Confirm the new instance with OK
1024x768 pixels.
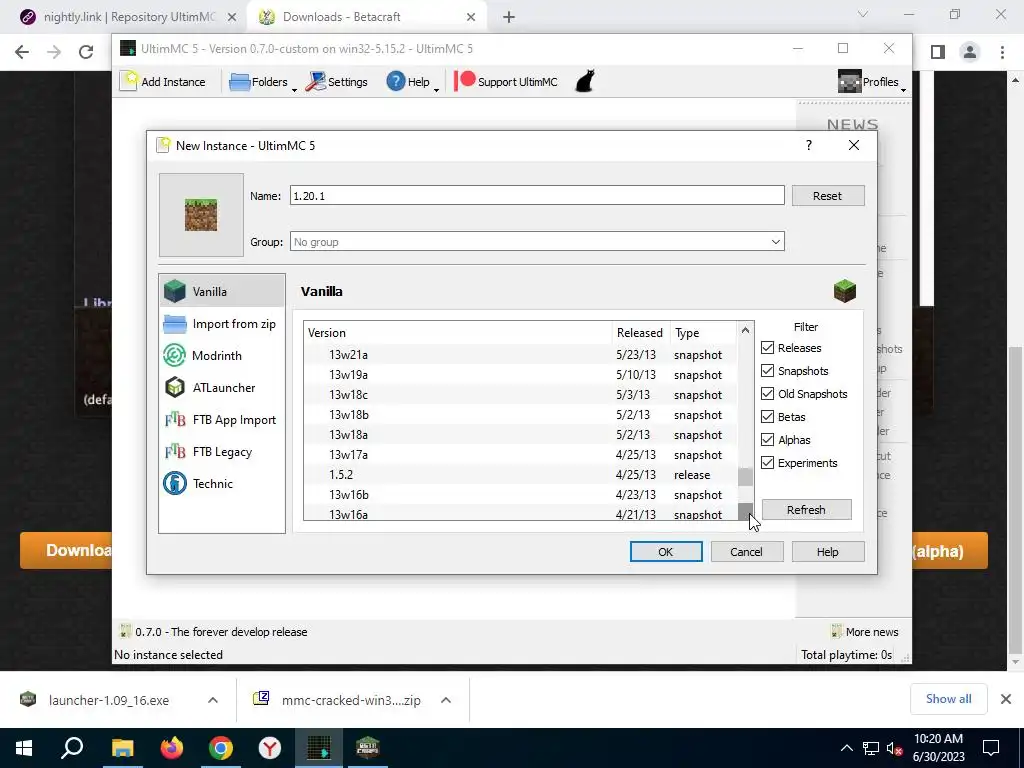(x=666, y=551)
